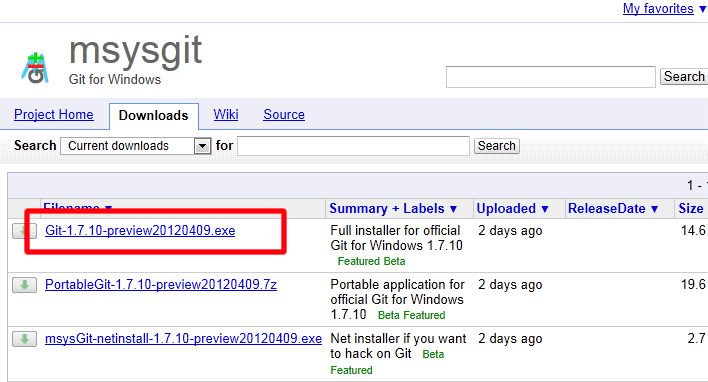Click the 19.6 size value

point(693,285)
